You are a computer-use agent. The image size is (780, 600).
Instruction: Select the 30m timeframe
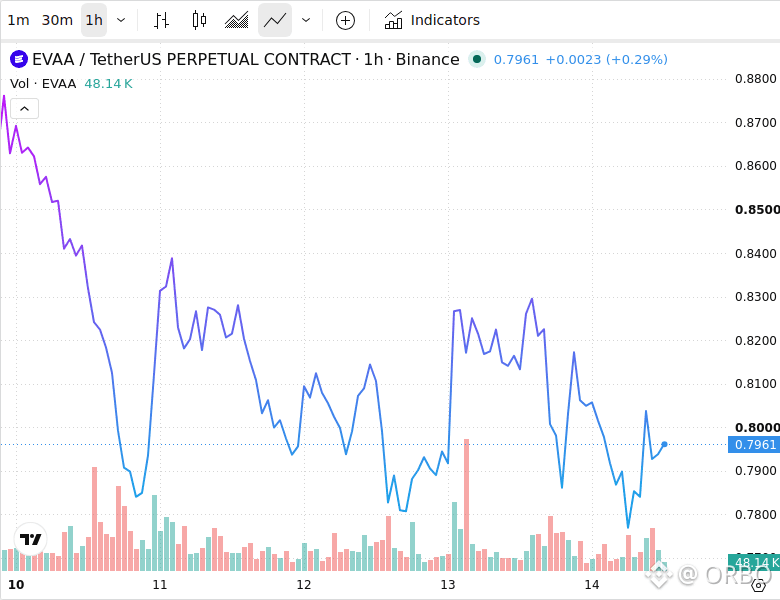coord(57,20)
